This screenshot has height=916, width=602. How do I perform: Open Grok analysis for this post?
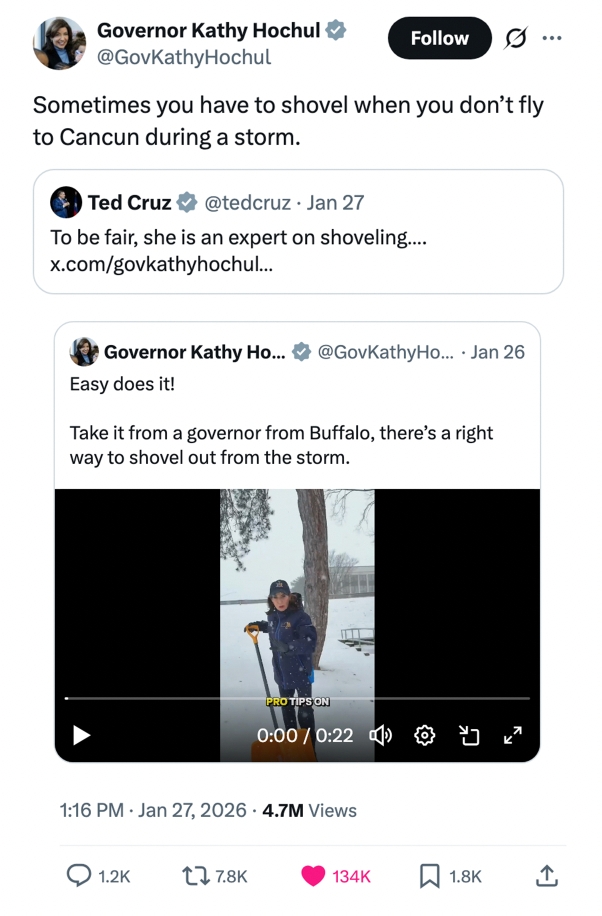click(x=514, y=38)
